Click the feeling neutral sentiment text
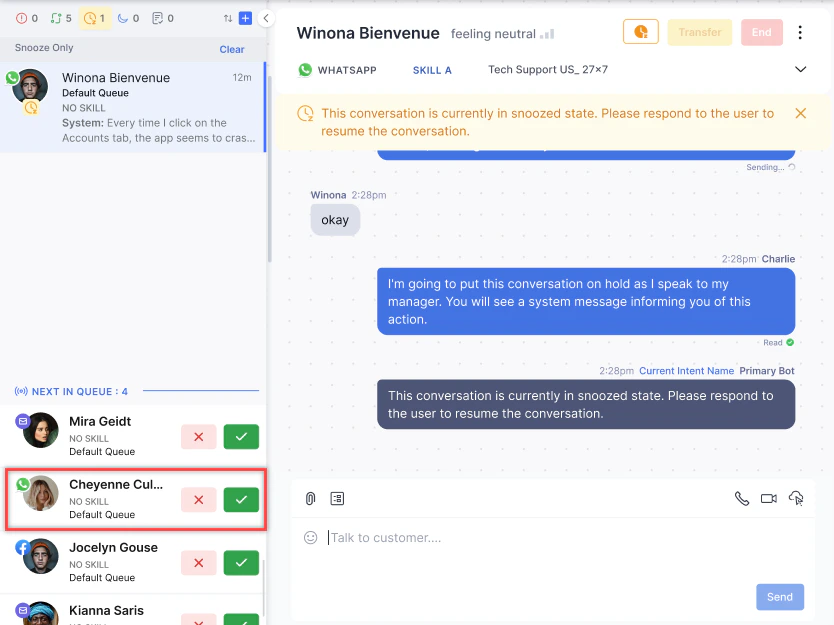 click(x=493, y=34)
